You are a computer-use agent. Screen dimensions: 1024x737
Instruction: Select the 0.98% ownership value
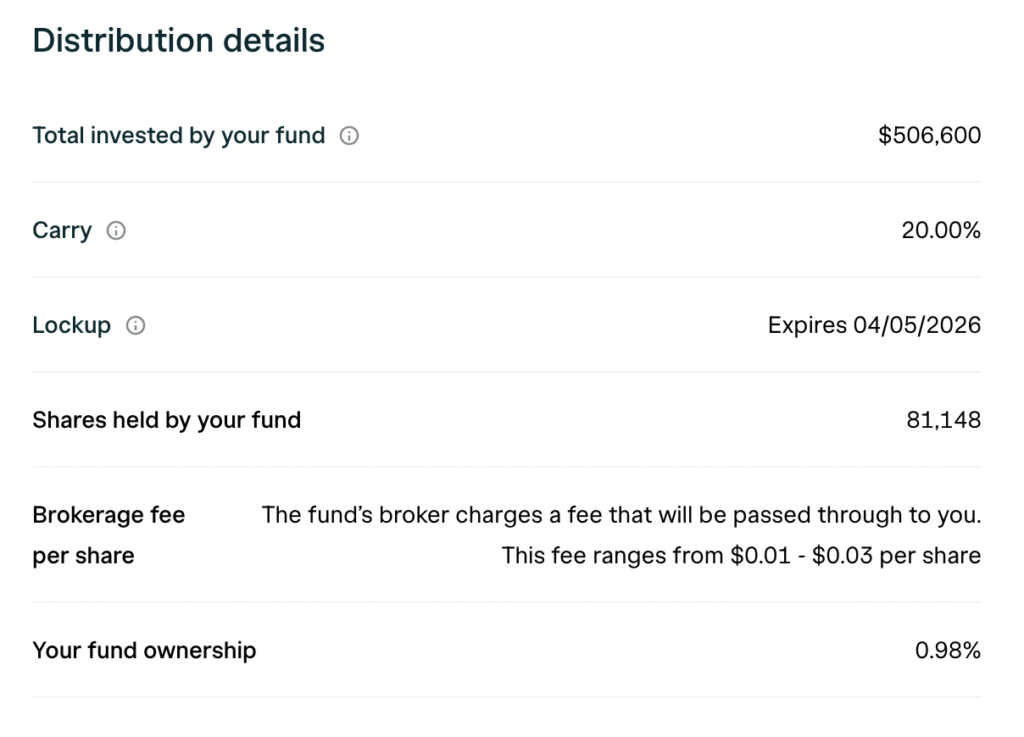pyautogui.click(x=948, y=650)
